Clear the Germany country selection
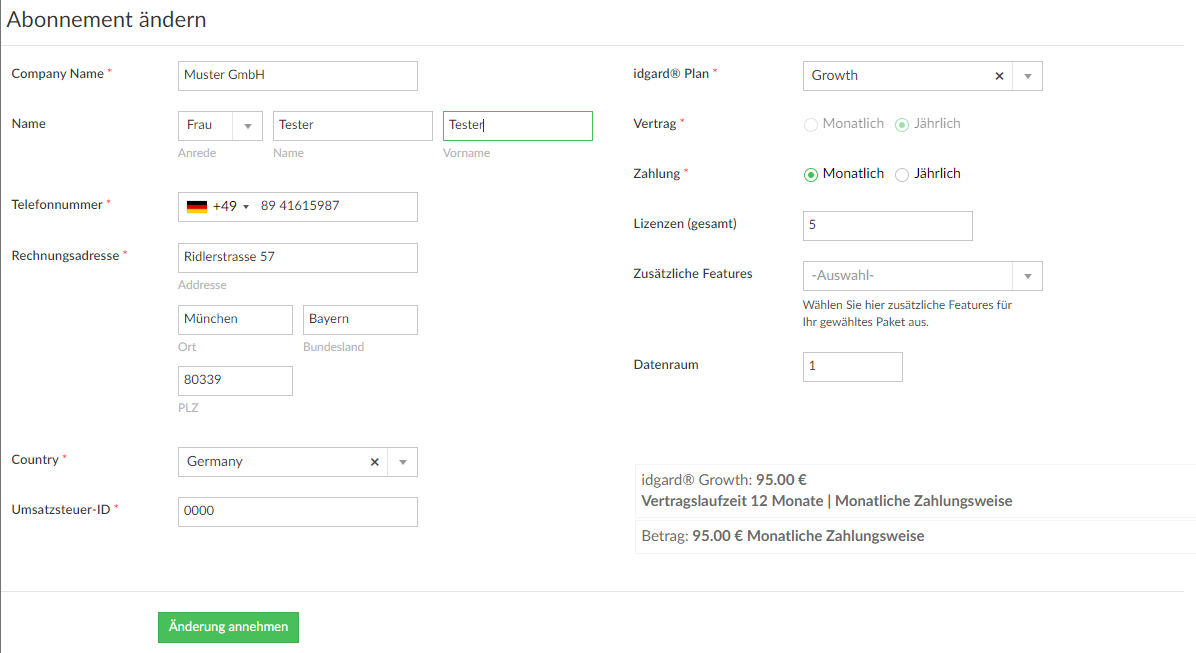The image size is (1196, 653). 375,462
